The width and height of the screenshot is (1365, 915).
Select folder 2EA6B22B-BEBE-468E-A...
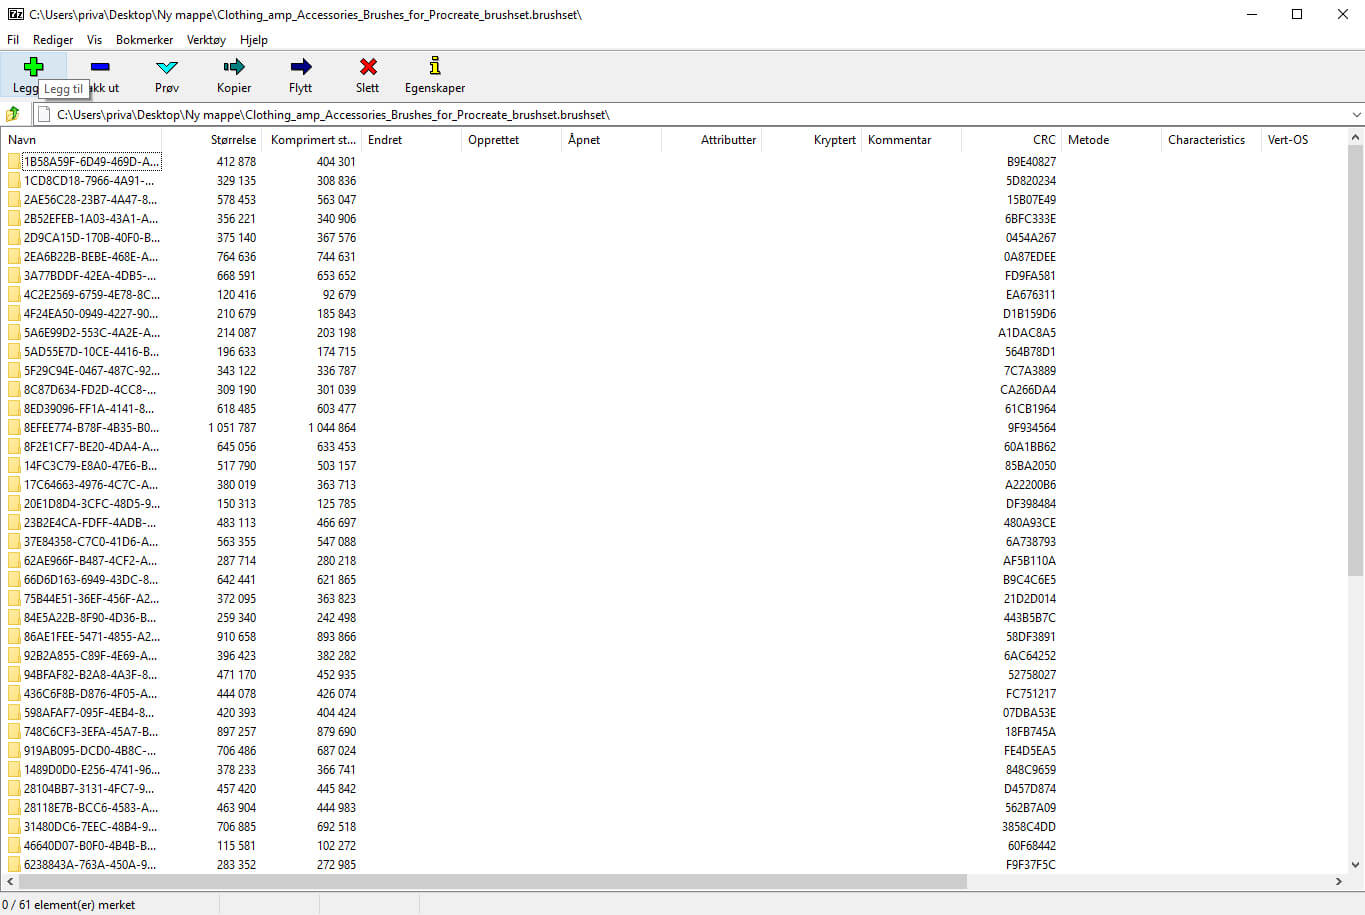91,257
